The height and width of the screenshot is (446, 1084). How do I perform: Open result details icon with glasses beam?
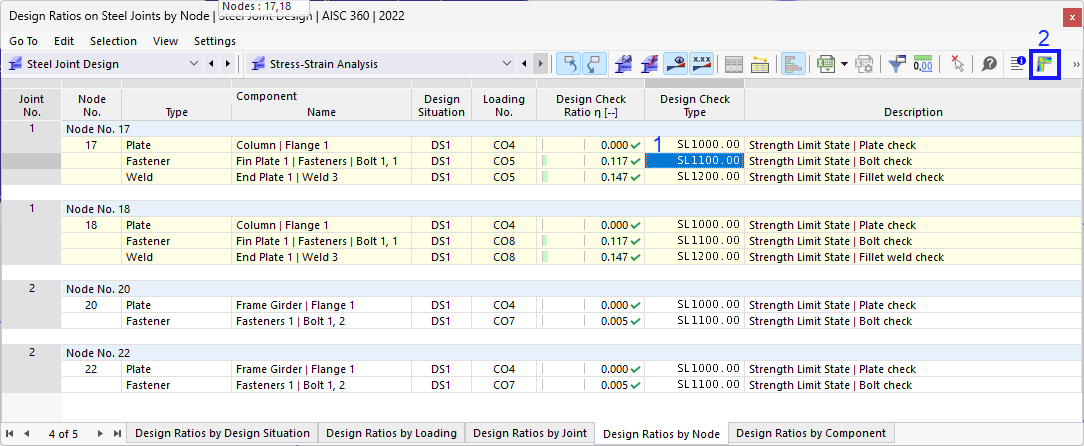tap(624, 64)
